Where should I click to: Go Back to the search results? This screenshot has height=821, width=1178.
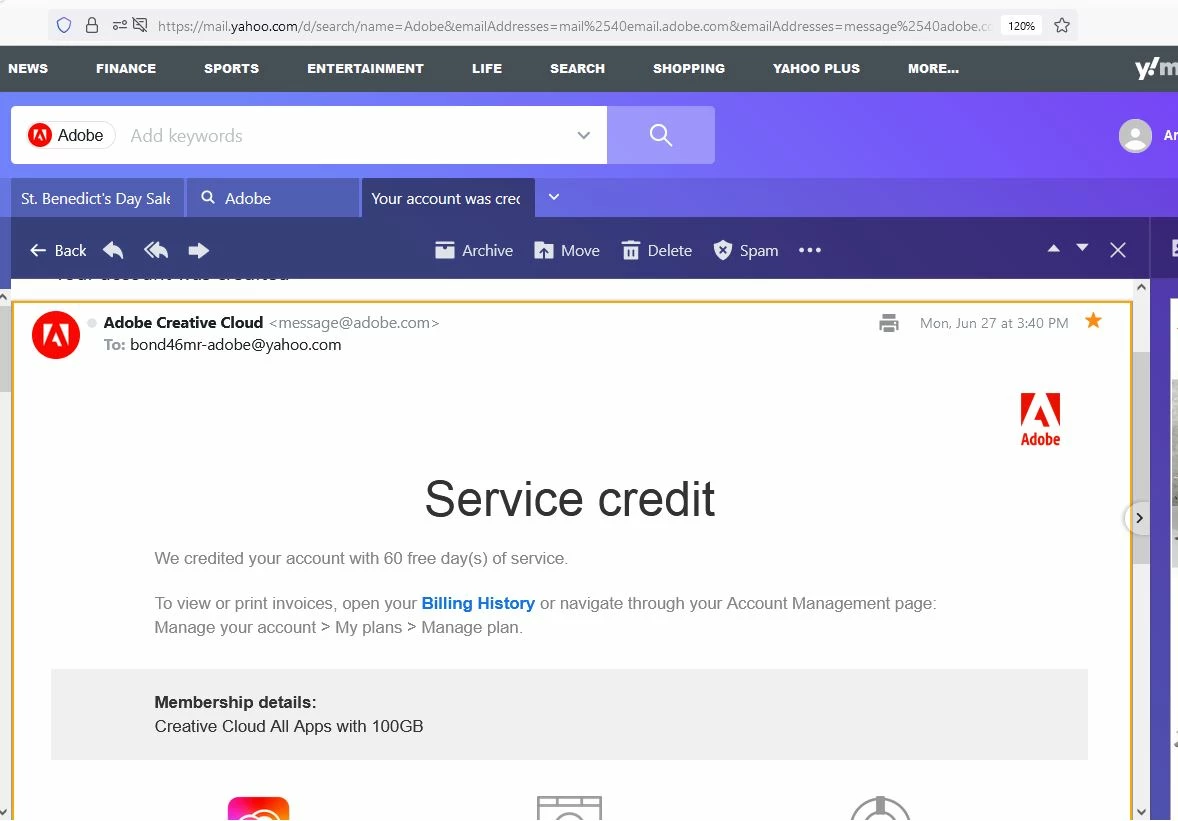click(58, 250)
